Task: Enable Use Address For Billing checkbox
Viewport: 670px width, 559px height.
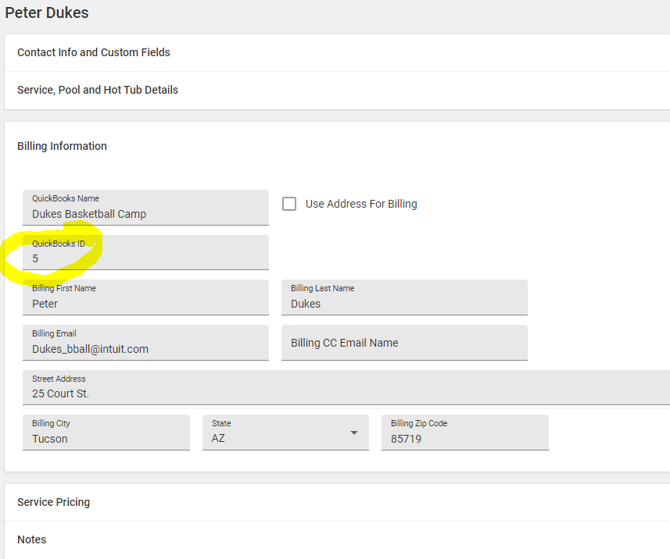Action: pyautogui.click(x=289, y=204)
